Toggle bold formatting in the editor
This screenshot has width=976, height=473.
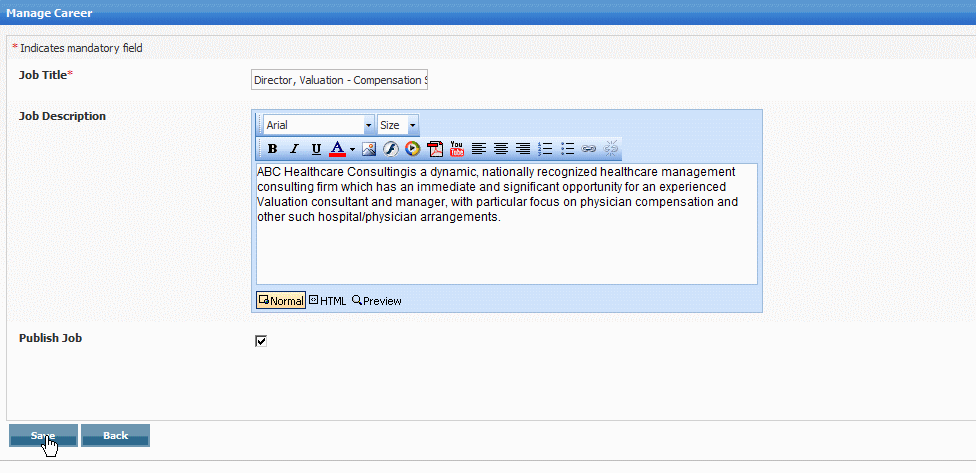pyautogui.click(x=272, y=149)
